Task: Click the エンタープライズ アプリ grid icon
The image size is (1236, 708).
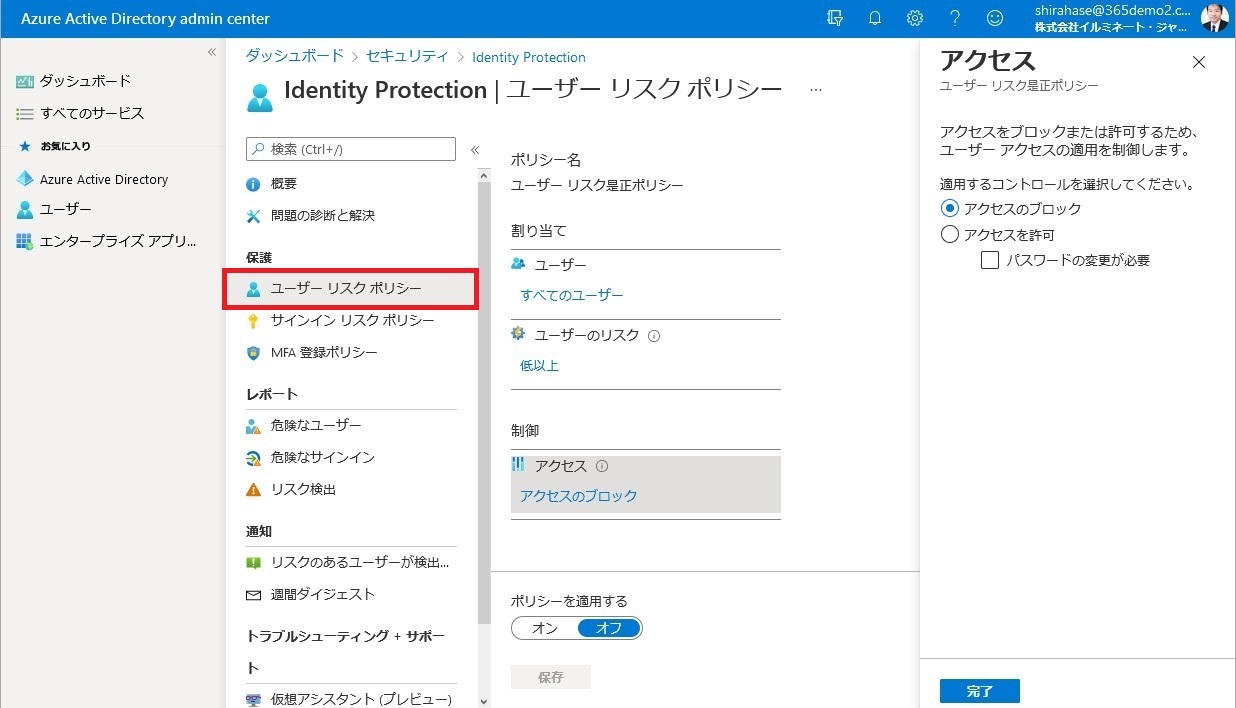Action: tap(25, 242)
